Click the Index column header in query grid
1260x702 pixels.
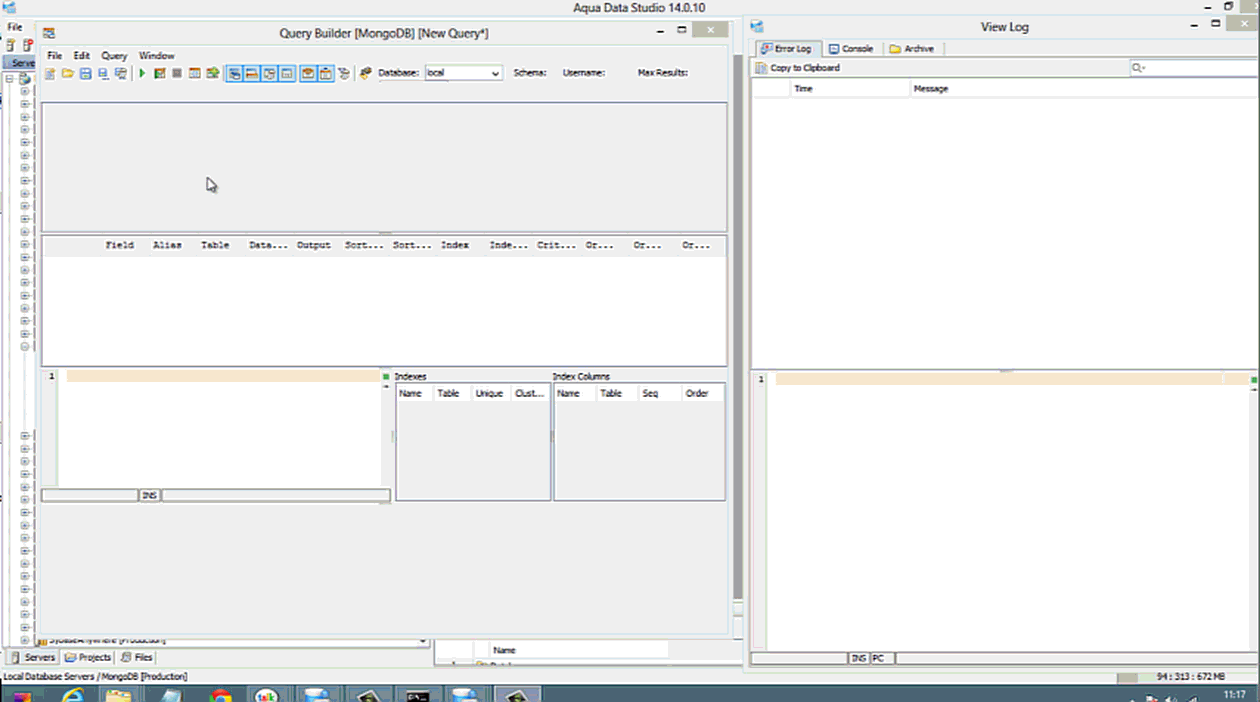455,245
